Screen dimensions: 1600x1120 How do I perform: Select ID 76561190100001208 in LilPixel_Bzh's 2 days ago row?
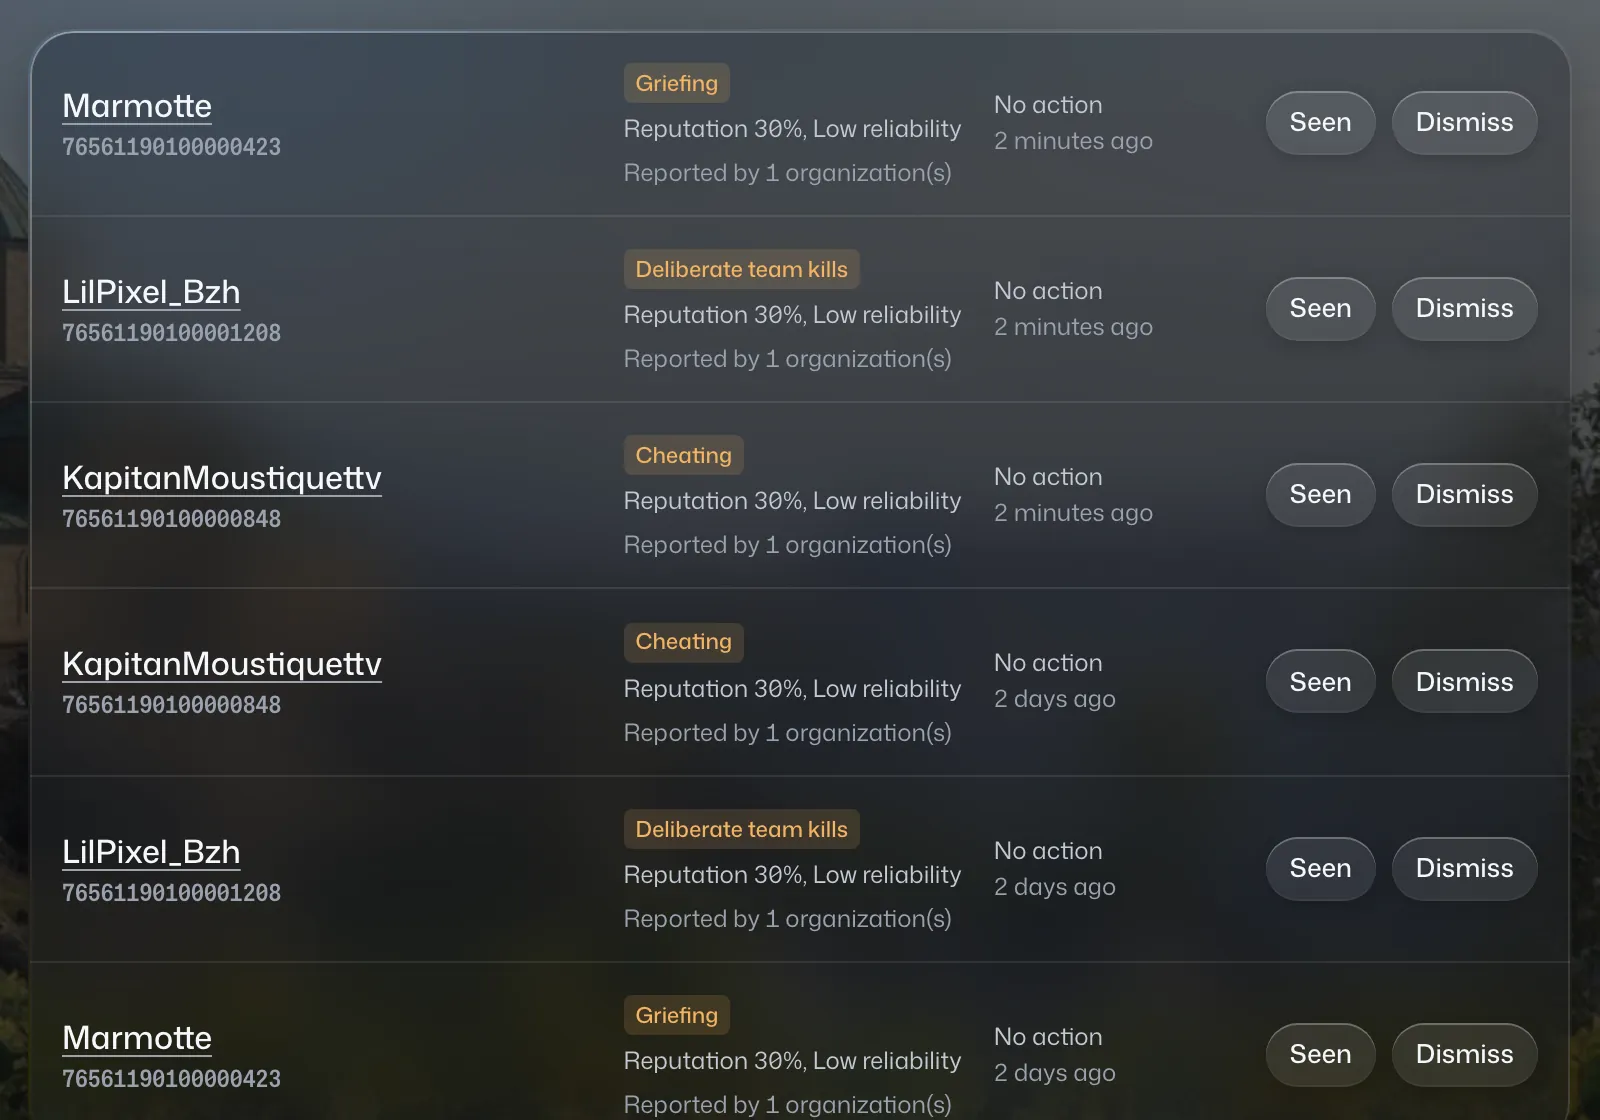[x=171, y=893]
